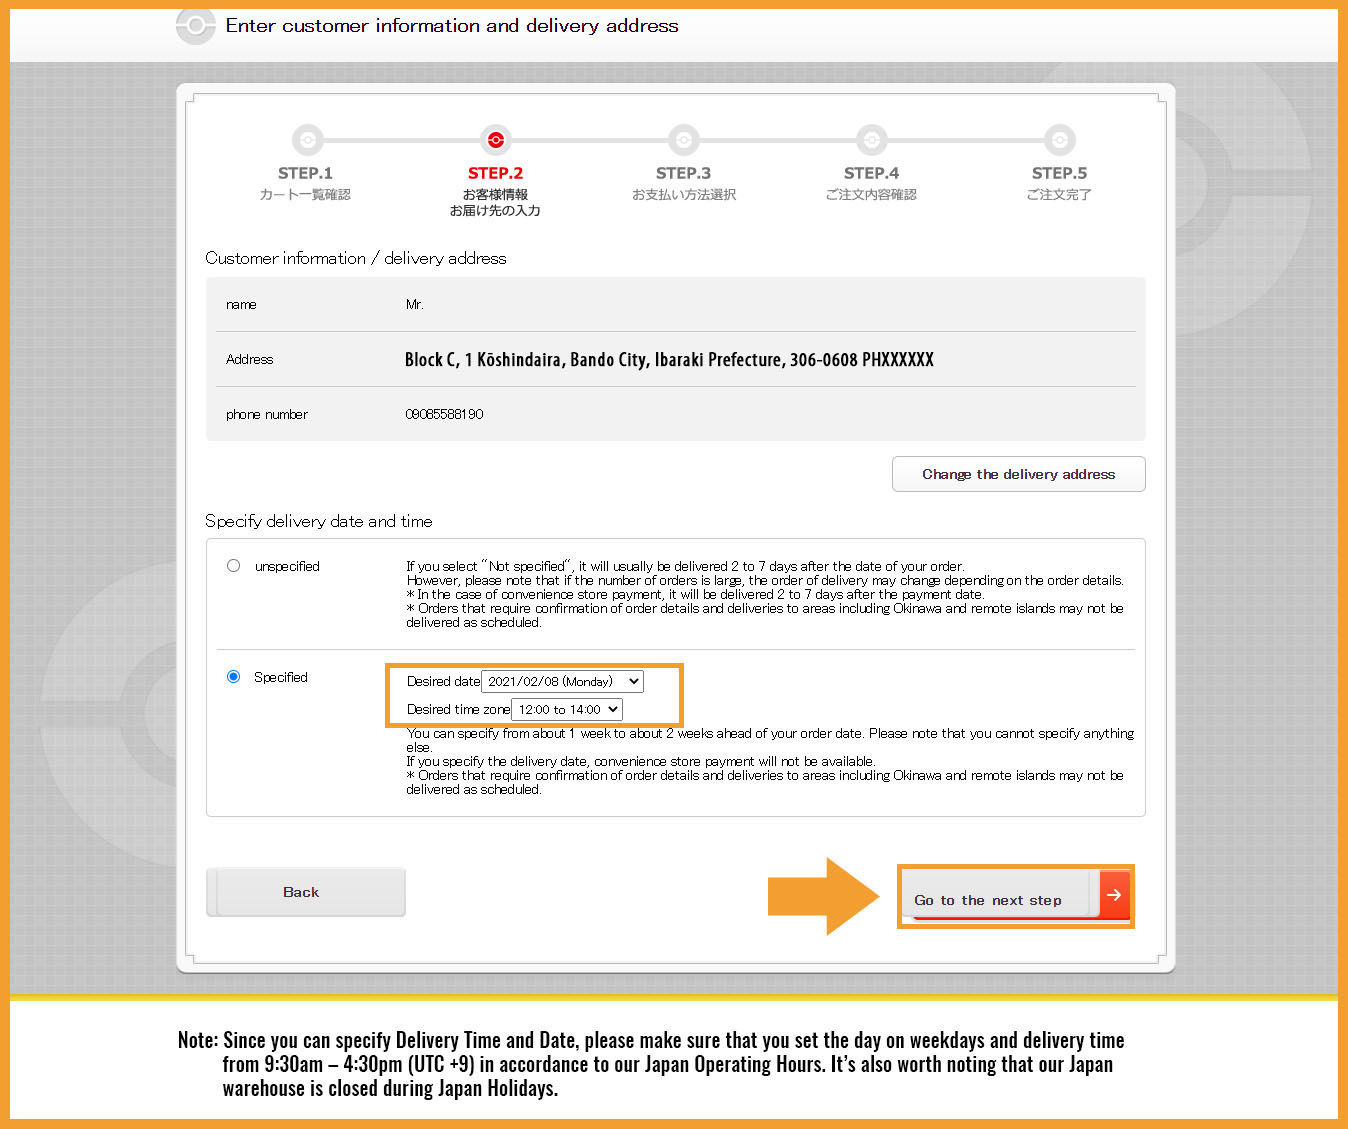The height and width of the screenshot is (1129, 1348).
Task: Click the STEP.4 Pokeball progress icon
Action: tap(871, 140)
